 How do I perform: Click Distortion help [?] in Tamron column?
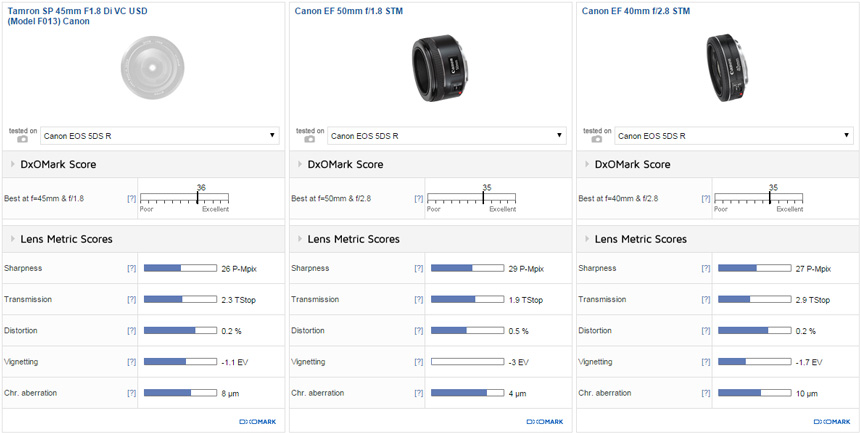(x=132, y=331)
